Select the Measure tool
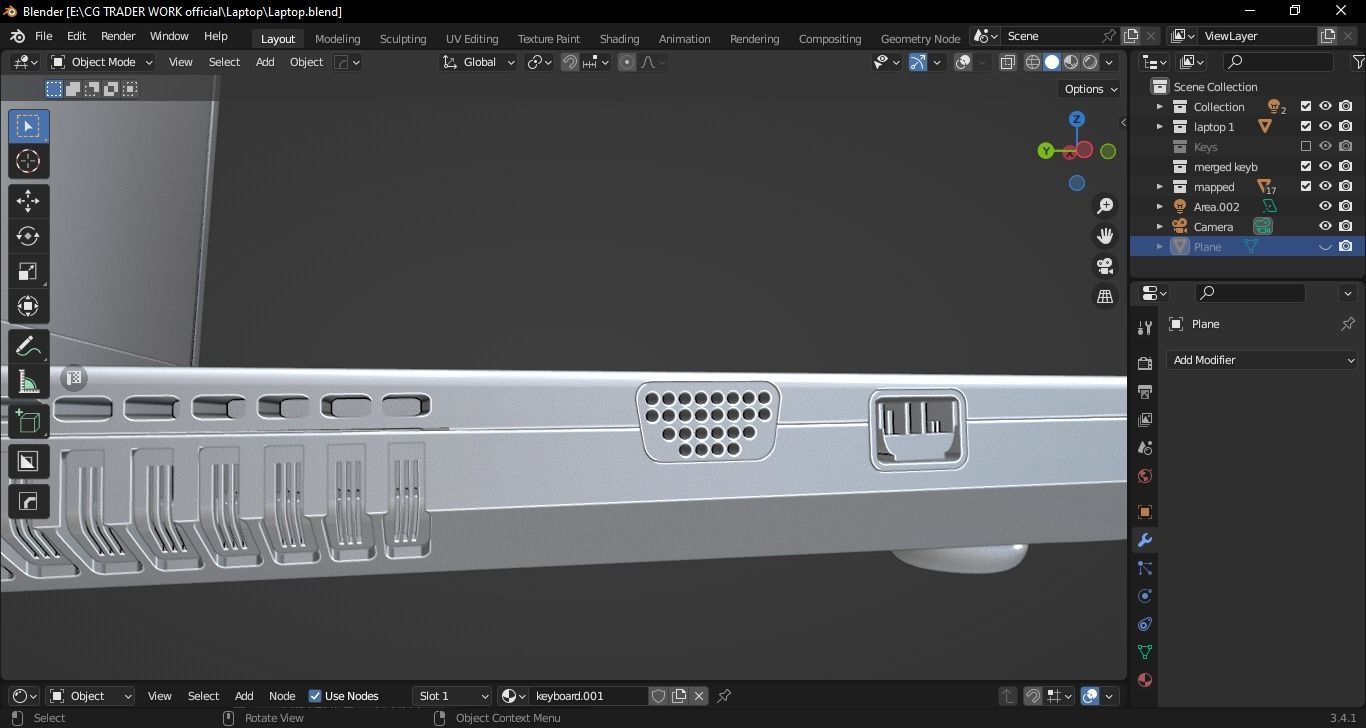 coord(28,381)
